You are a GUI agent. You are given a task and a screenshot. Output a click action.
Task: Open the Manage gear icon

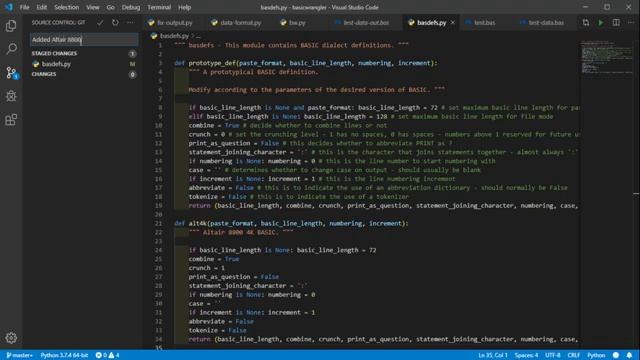pos(11,338)
